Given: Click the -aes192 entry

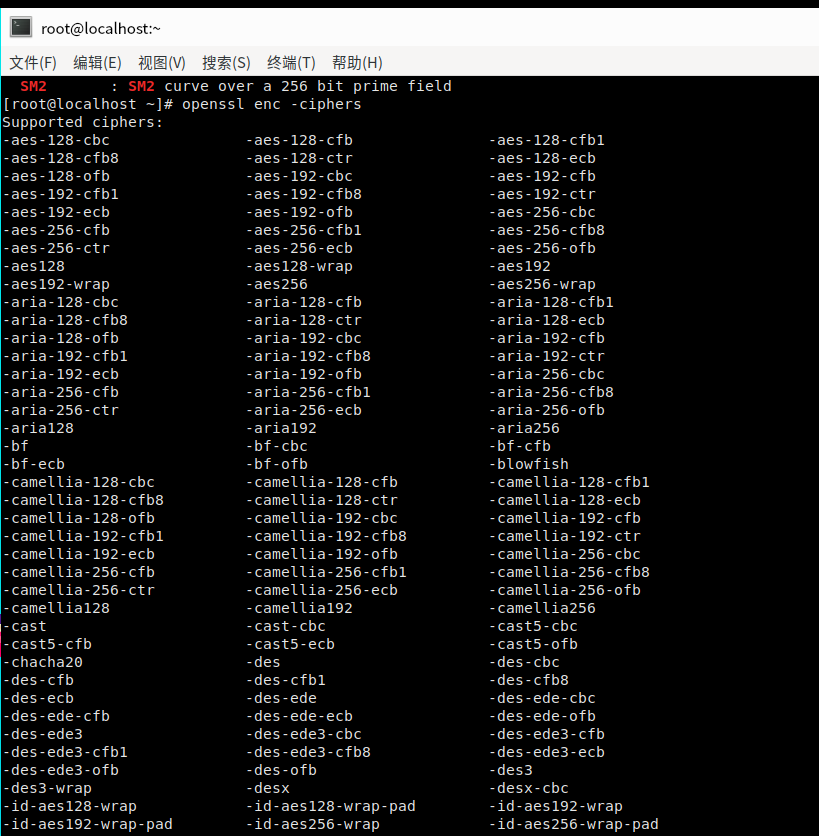Looking at the screenshot, I should pyautogui.click(x=520, y=266).
